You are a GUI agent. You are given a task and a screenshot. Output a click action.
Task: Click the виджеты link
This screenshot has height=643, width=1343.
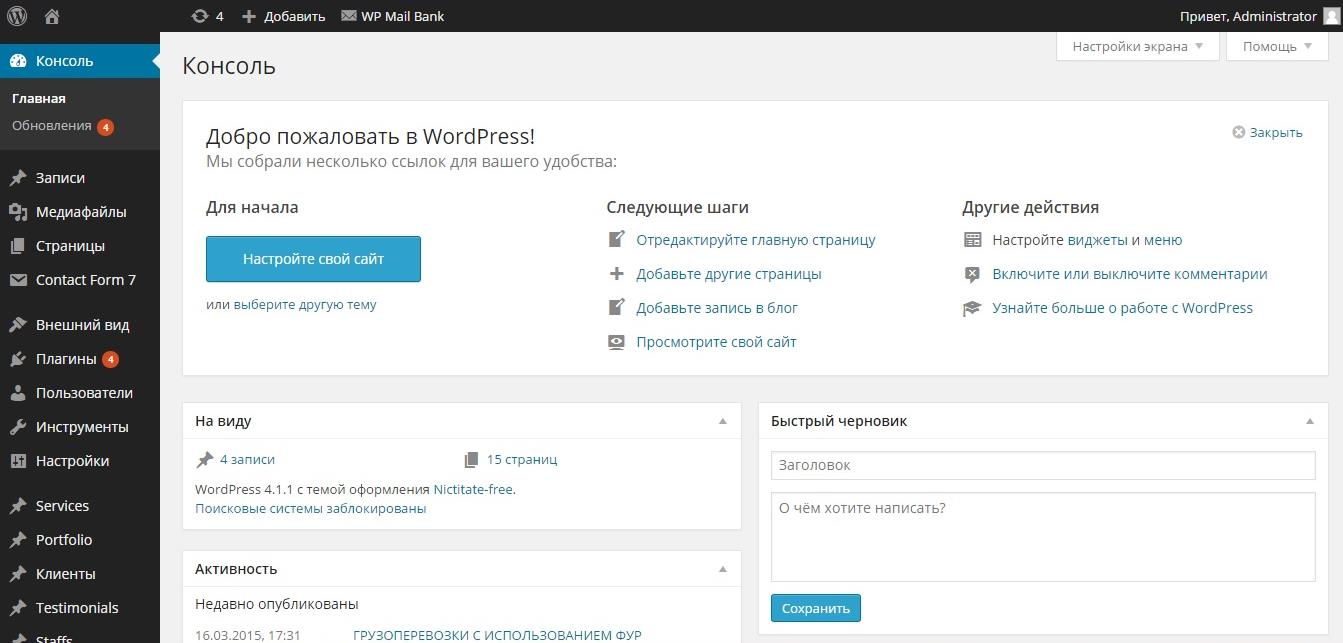coord(1097,240)
